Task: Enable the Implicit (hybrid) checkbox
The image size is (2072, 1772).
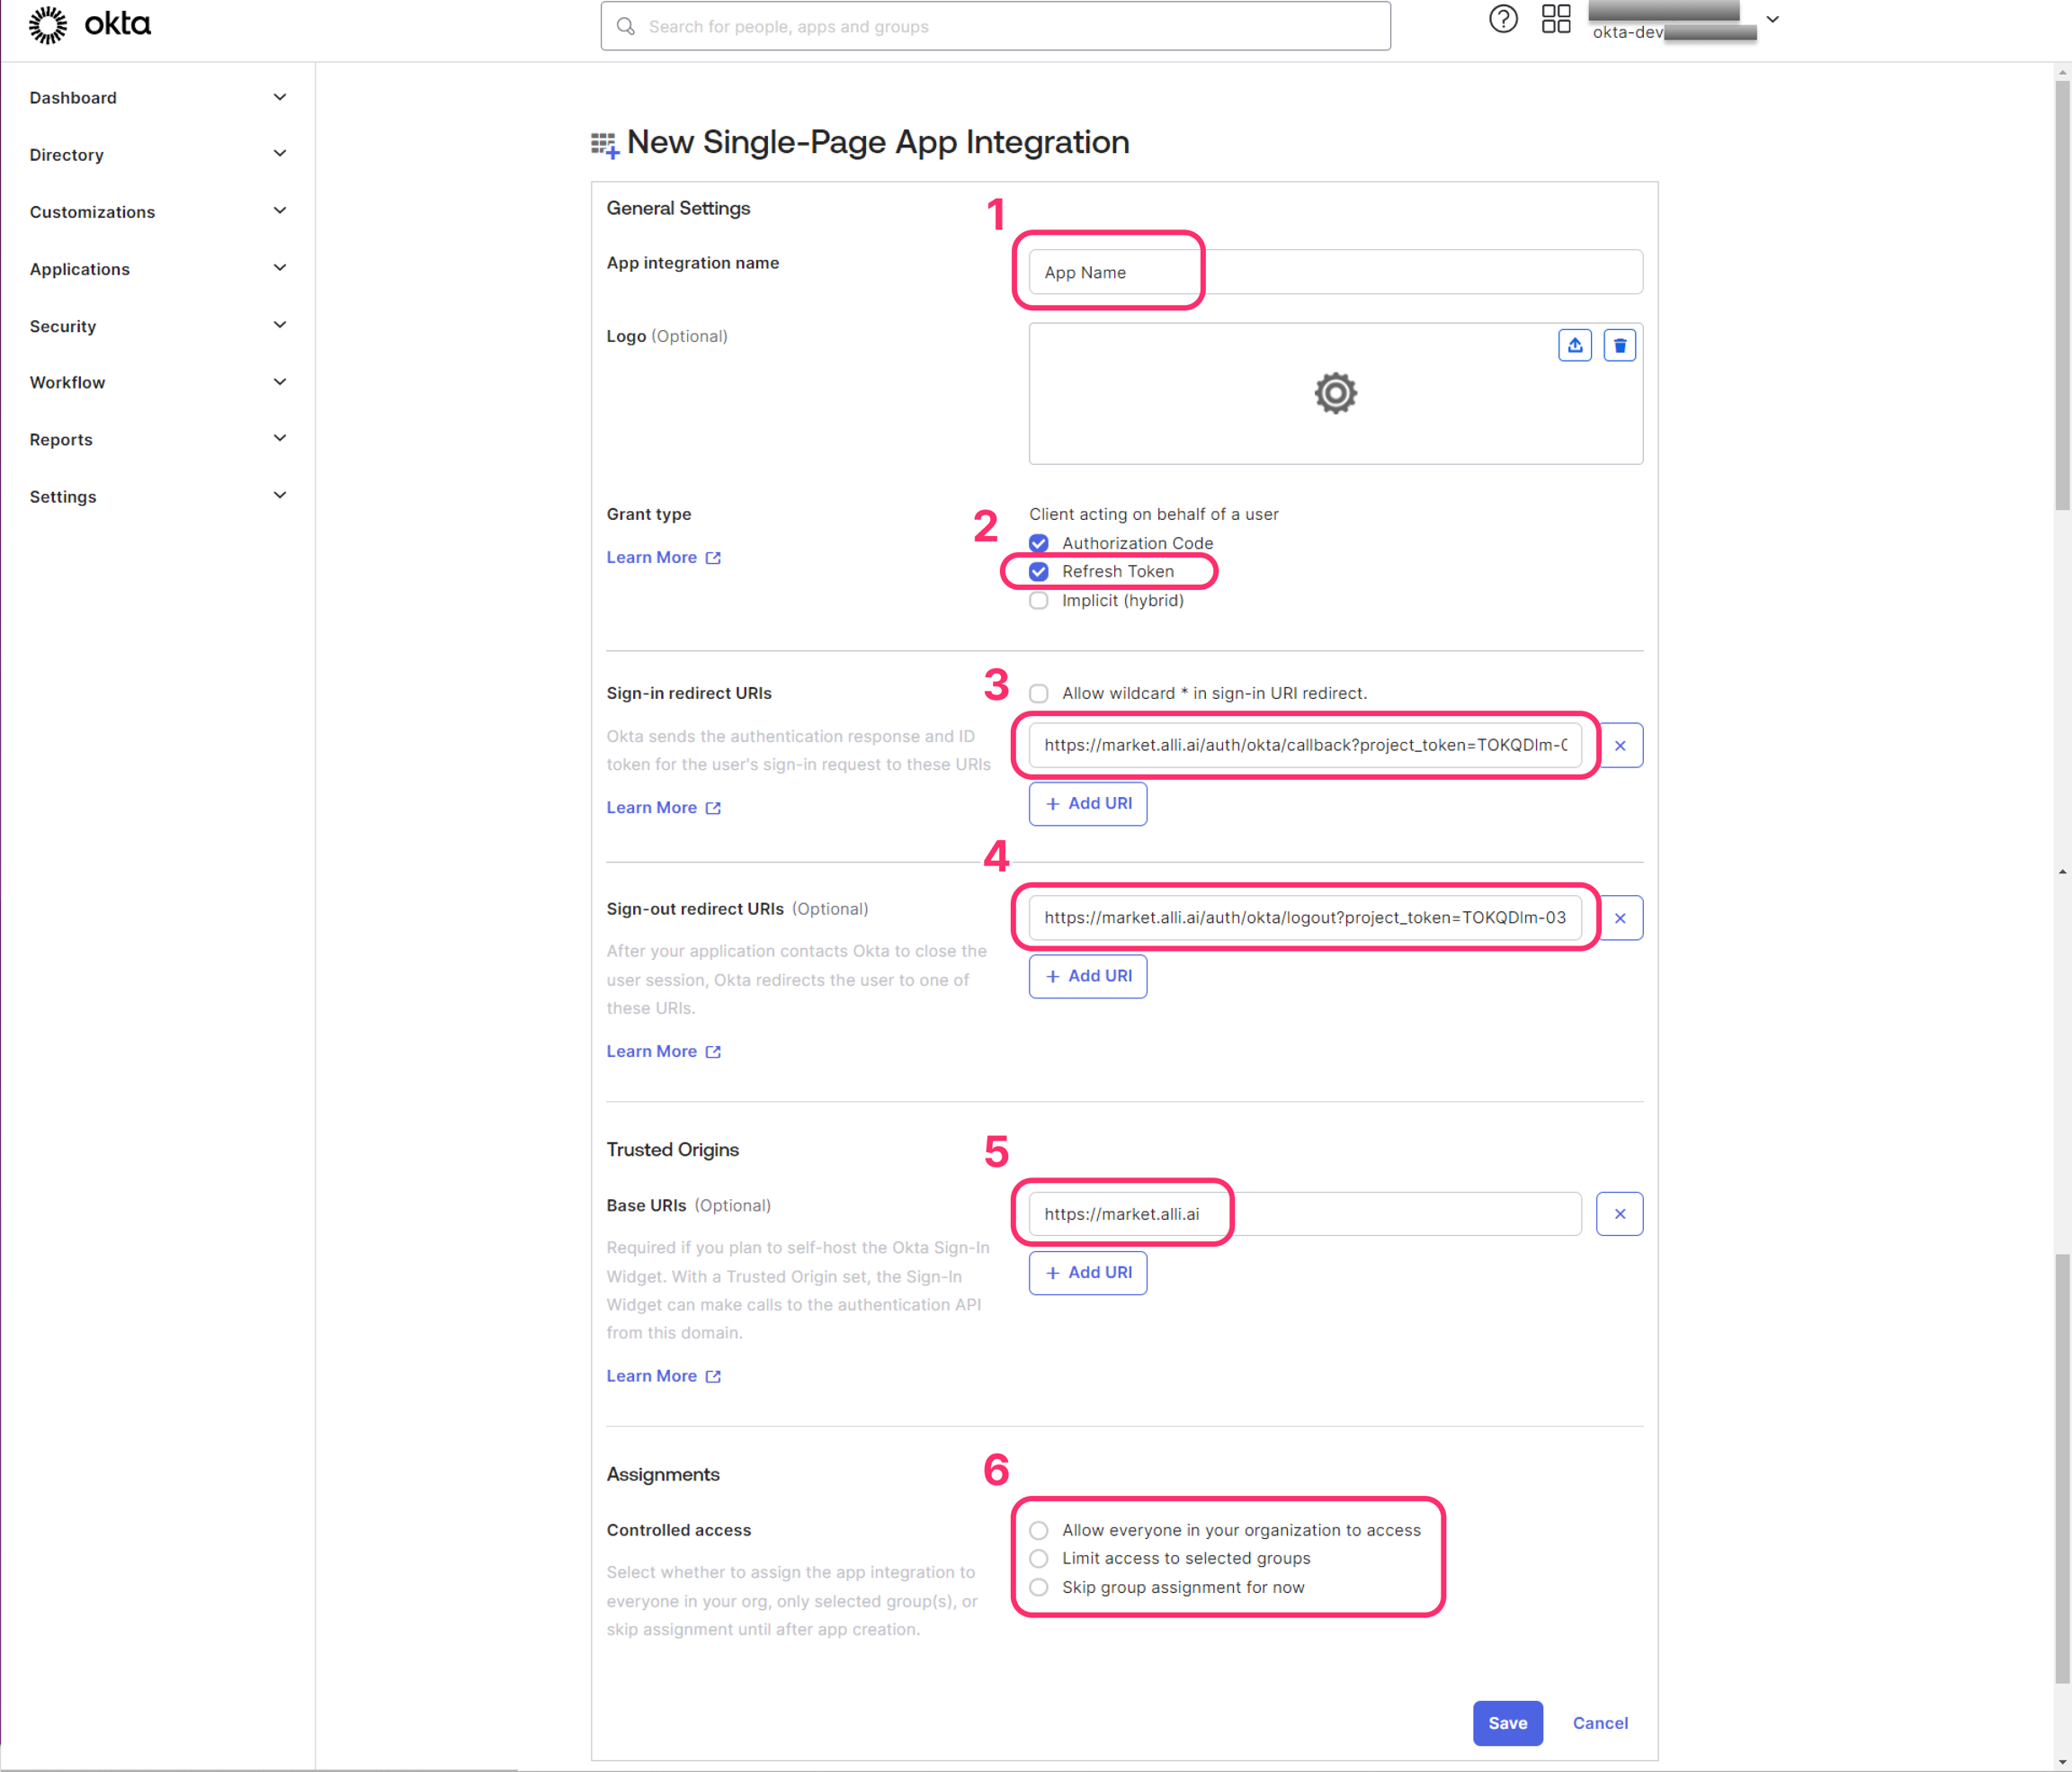Action: click(x=1039, y=601)
